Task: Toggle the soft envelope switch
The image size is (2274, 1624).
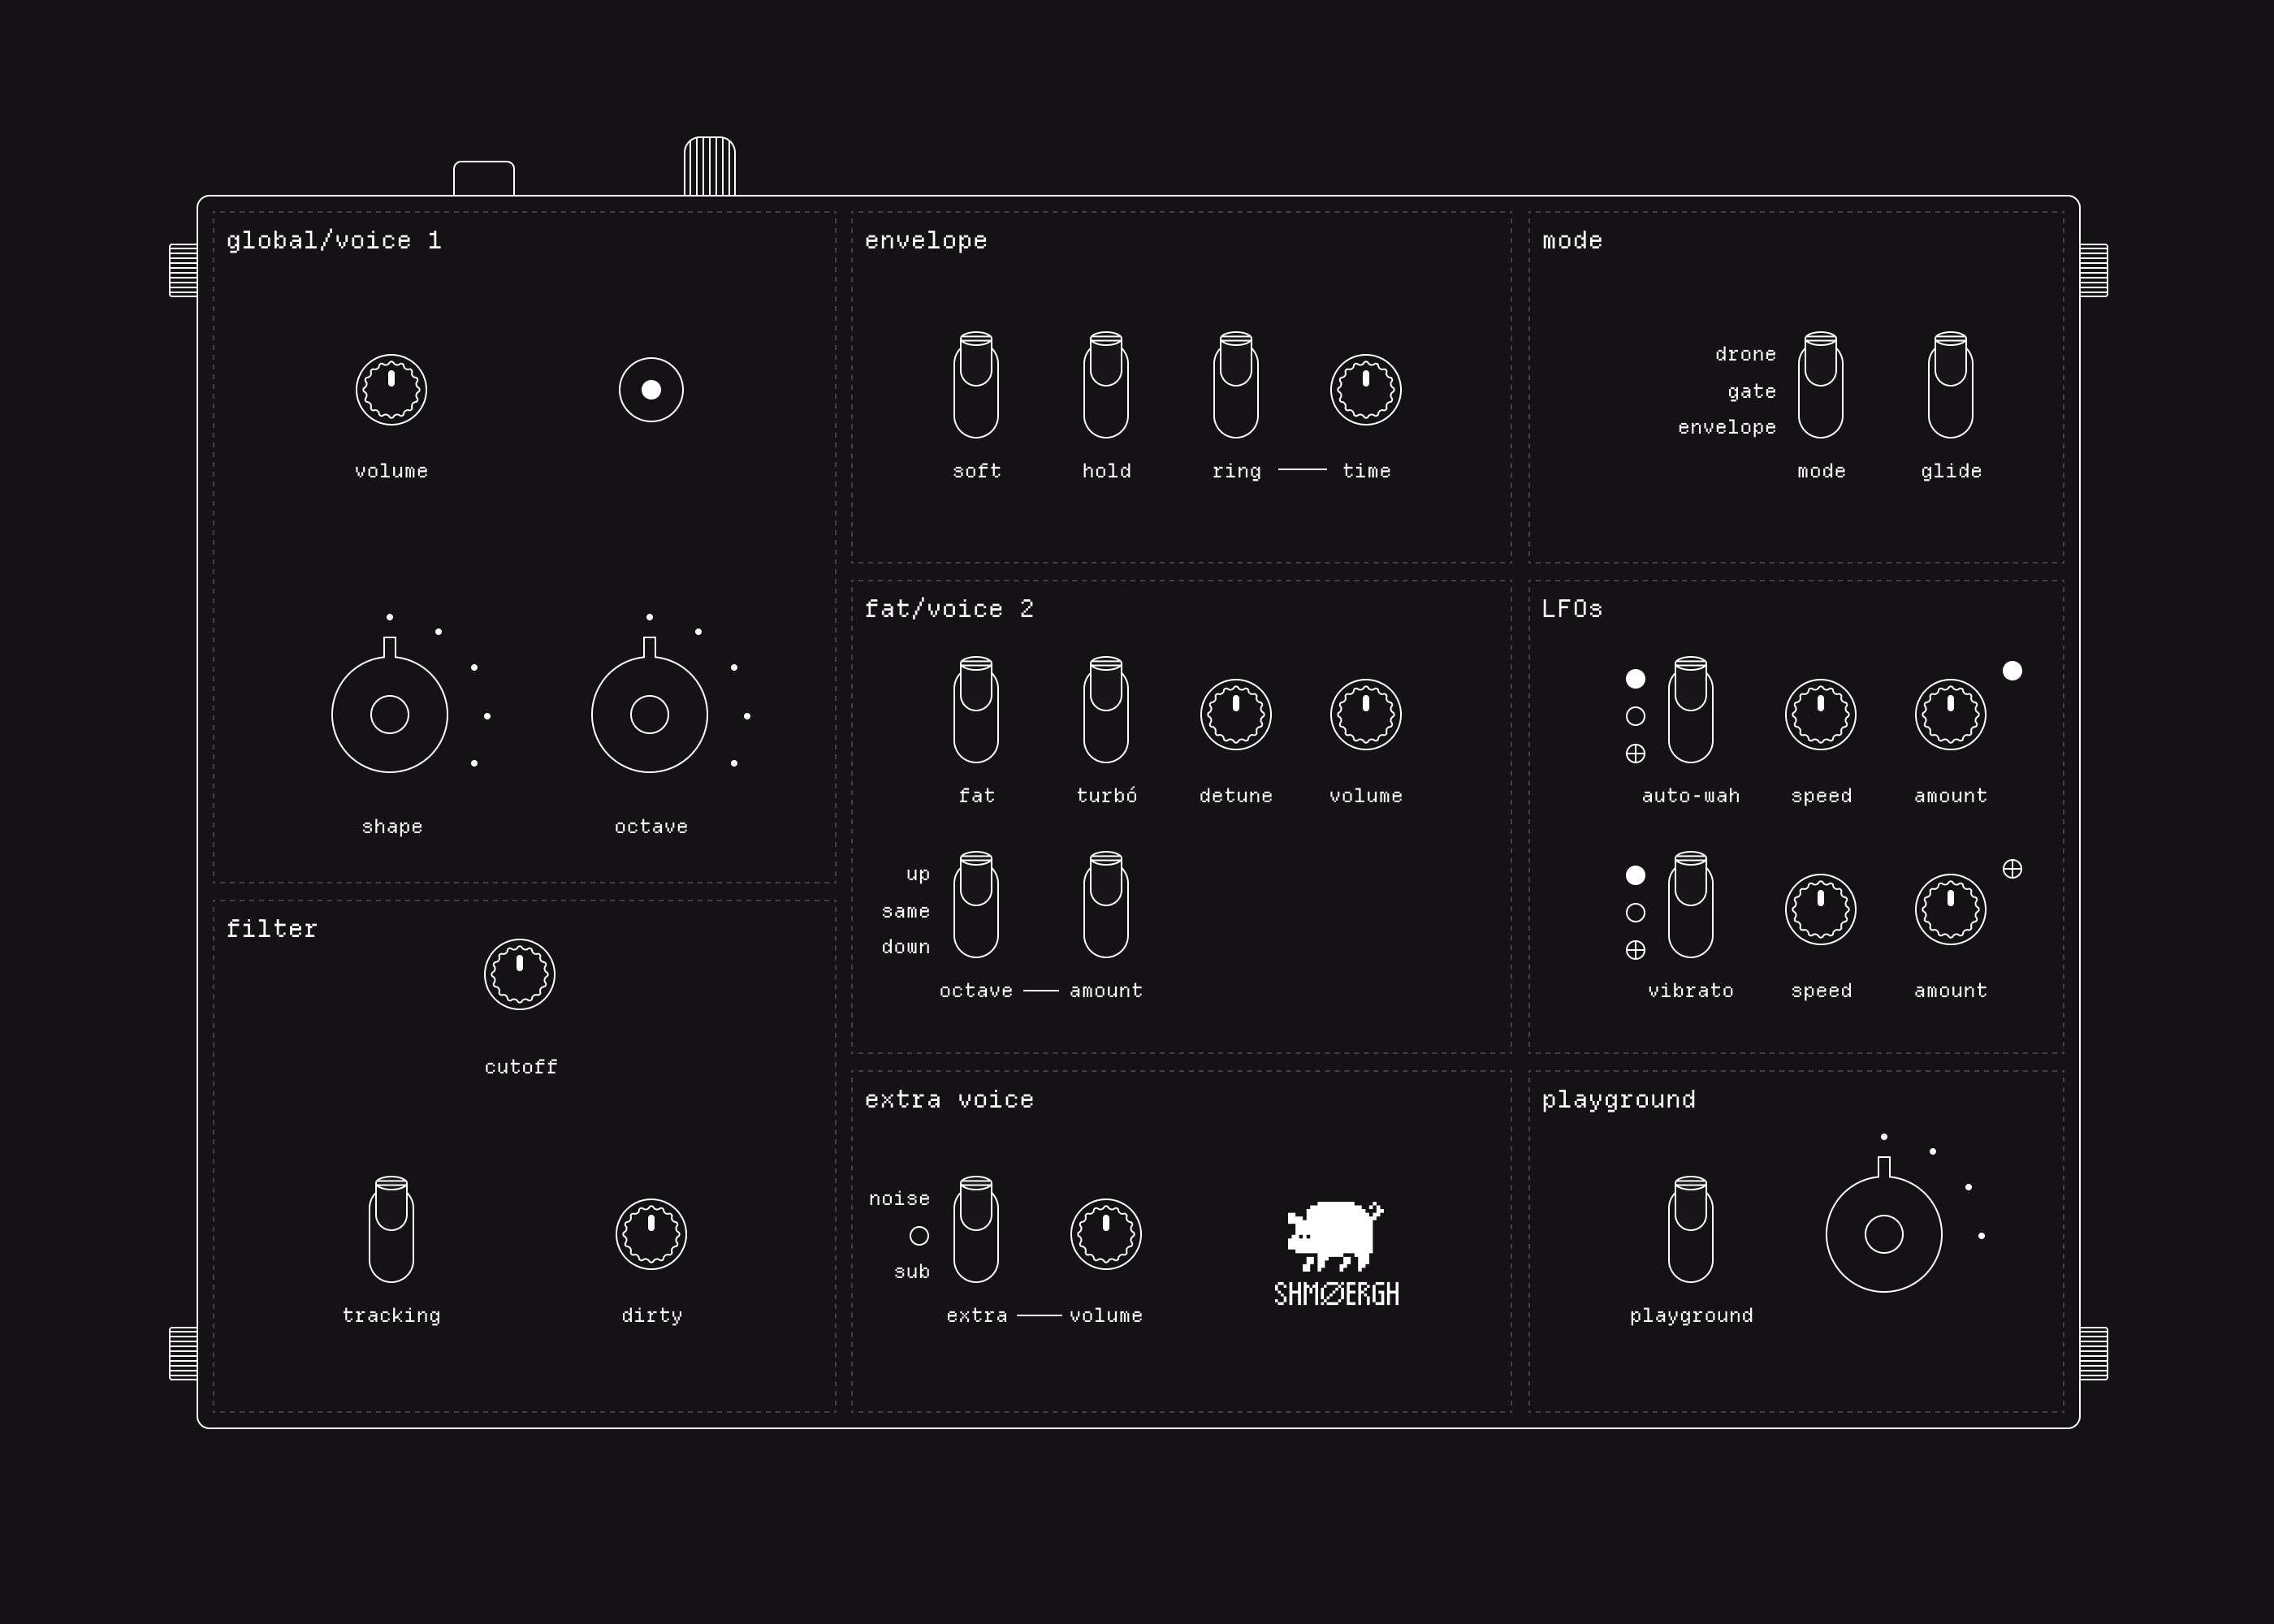Action: tap(976, 386)
